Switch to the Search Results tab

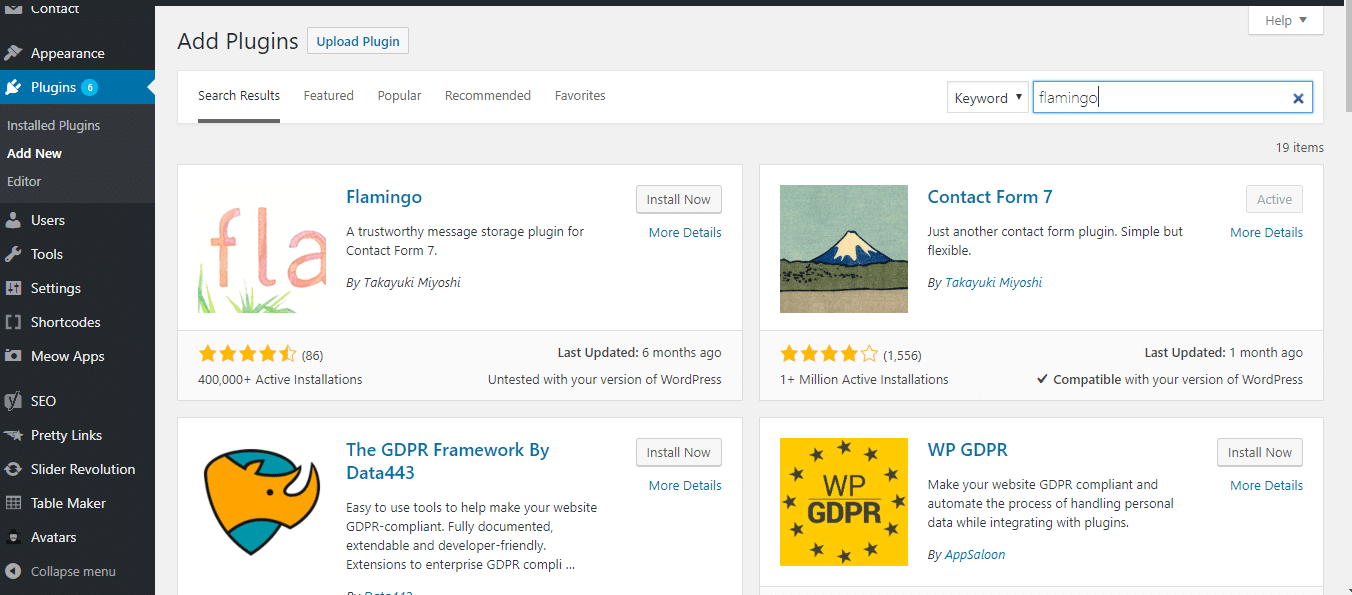coord(239,96)
